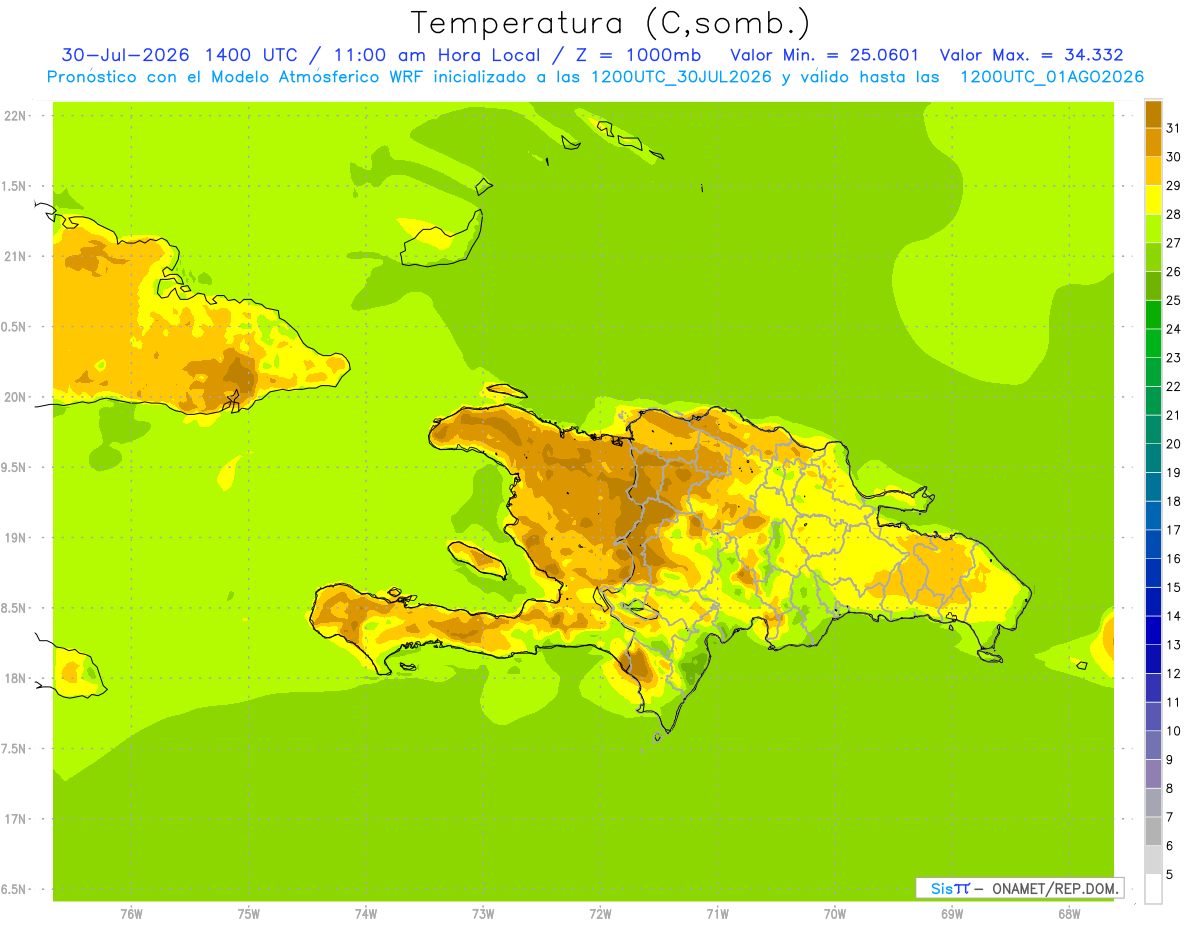Click the "18N" latitude axis label
The height and width of the screenshot is (927, 1200).
click(x=14, y=678)
